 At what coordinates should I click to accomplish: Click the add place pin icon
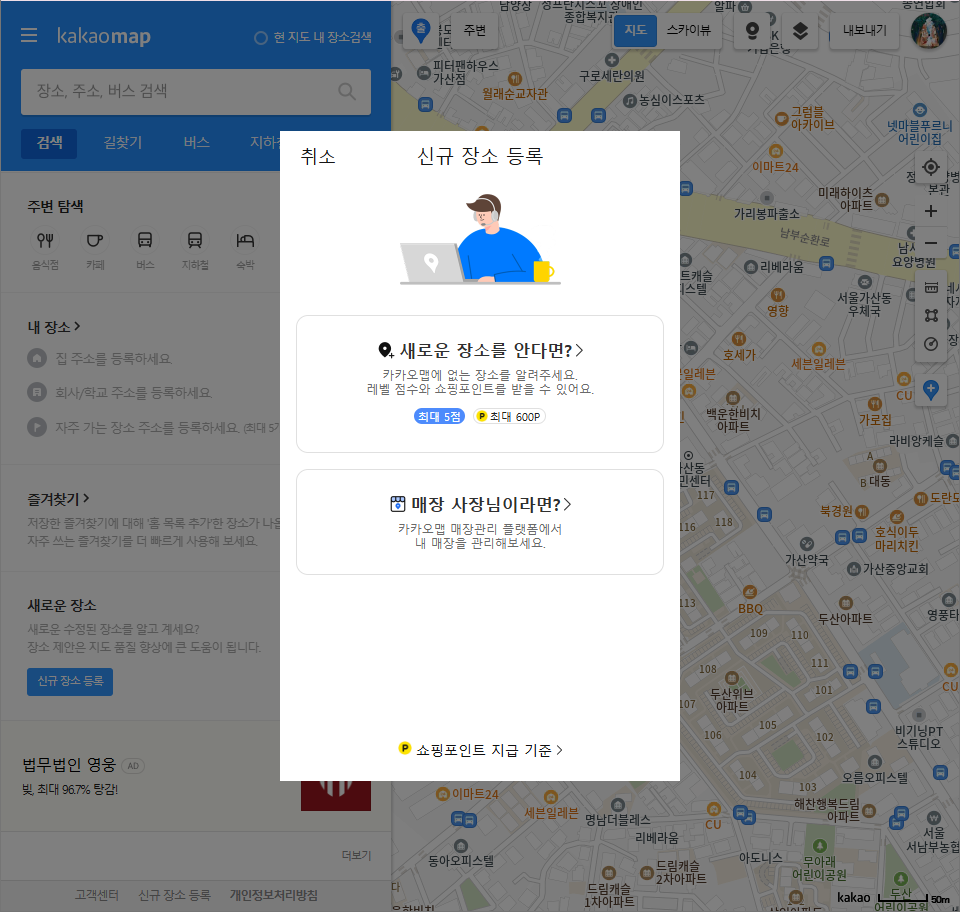(931, 389)
